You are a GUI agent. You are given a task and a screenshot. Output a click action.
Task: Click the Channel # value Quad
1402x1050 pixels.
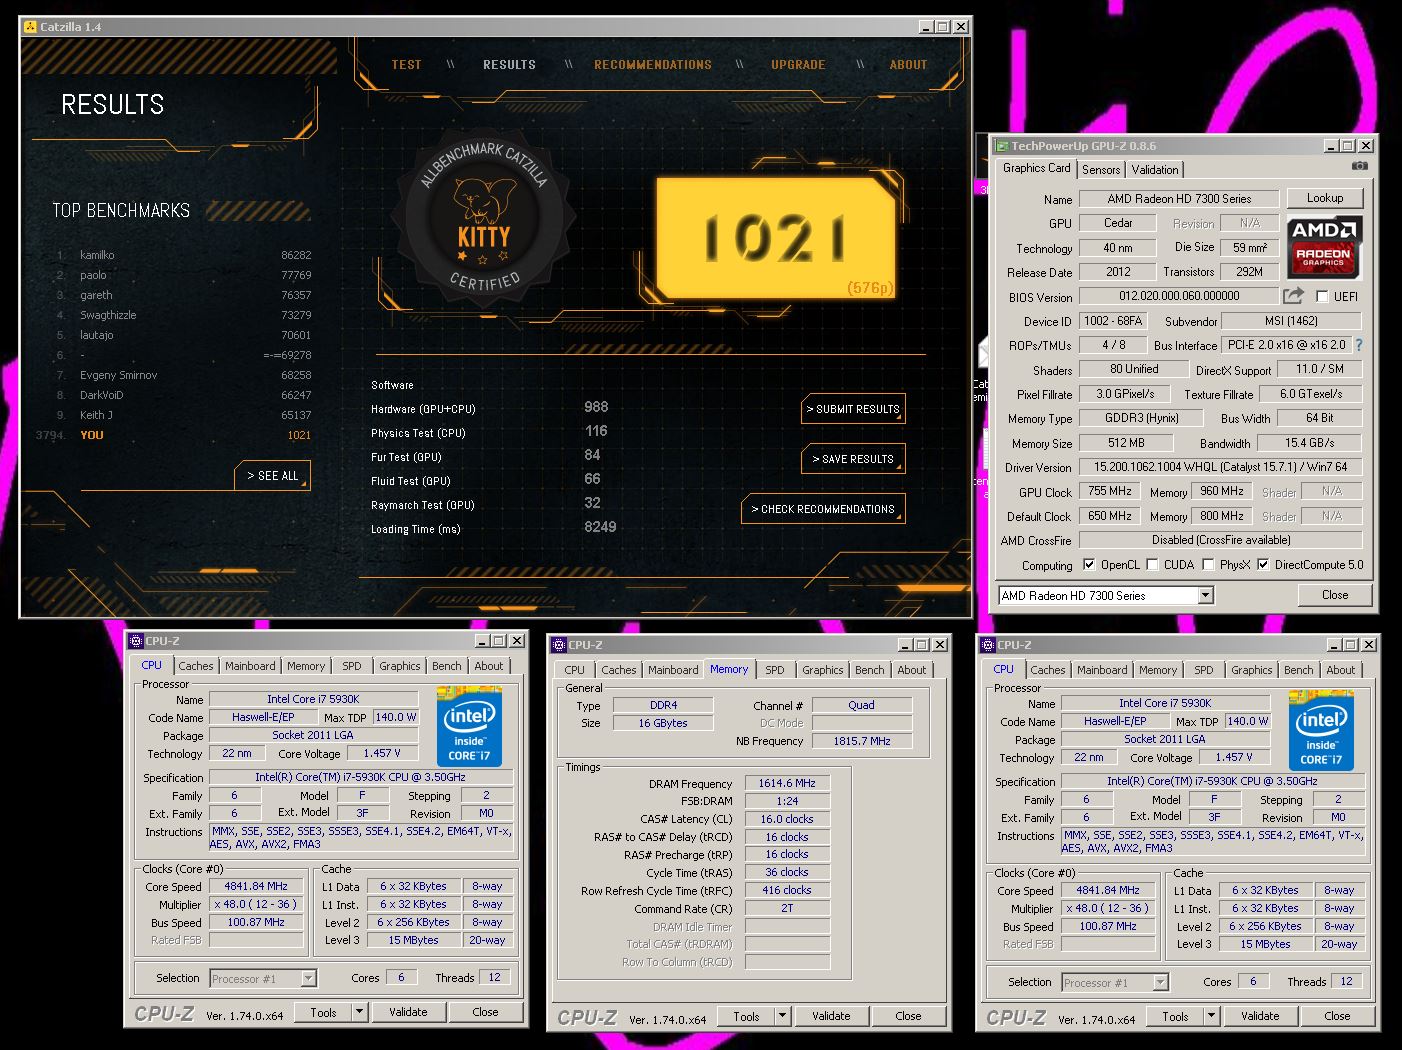[x=861, y=705]
